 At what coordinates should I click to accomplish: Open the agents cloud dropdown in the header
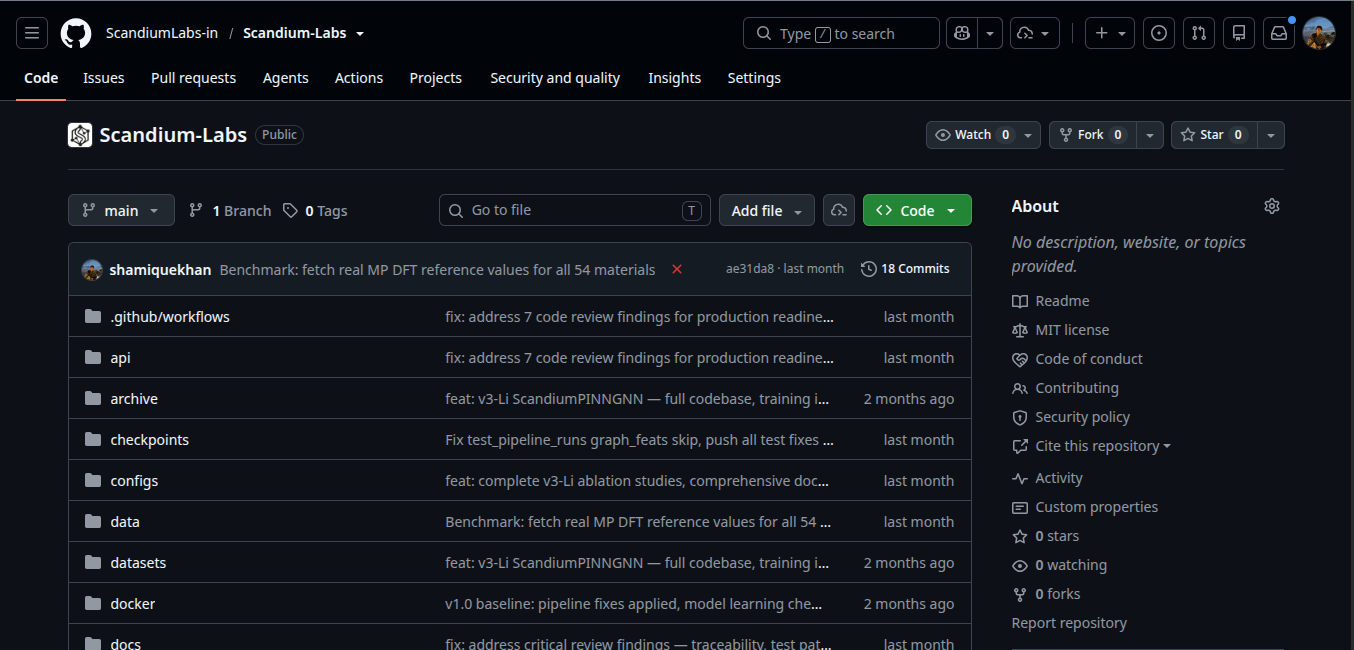point(1035,33)
